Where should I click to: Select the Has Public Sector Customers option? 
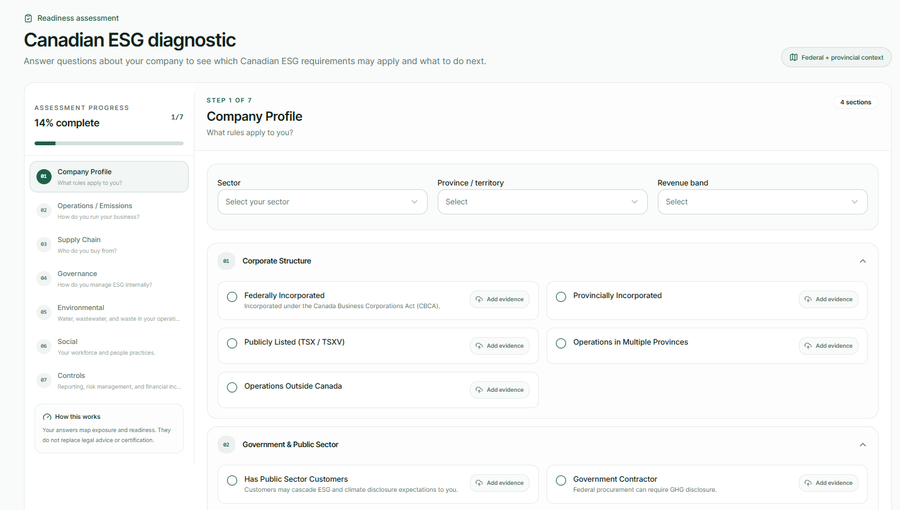[x=232, y=480]
